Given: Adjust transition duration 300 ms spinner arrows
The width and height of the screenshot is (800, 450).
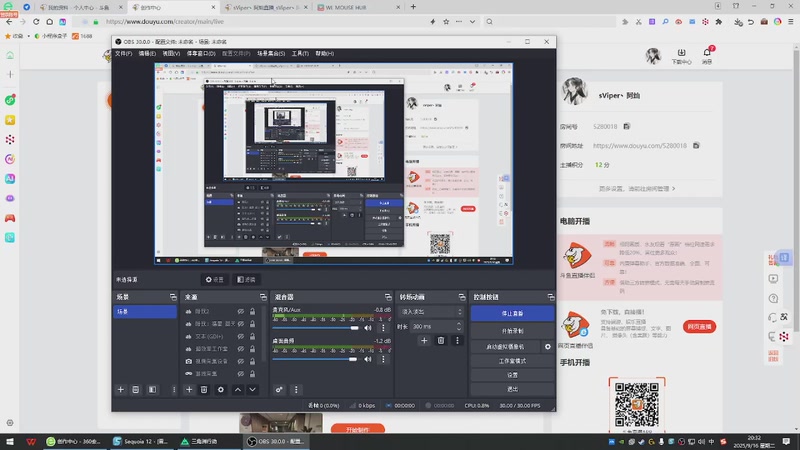Looking at the screenshot, I should [x=459, y=326].
